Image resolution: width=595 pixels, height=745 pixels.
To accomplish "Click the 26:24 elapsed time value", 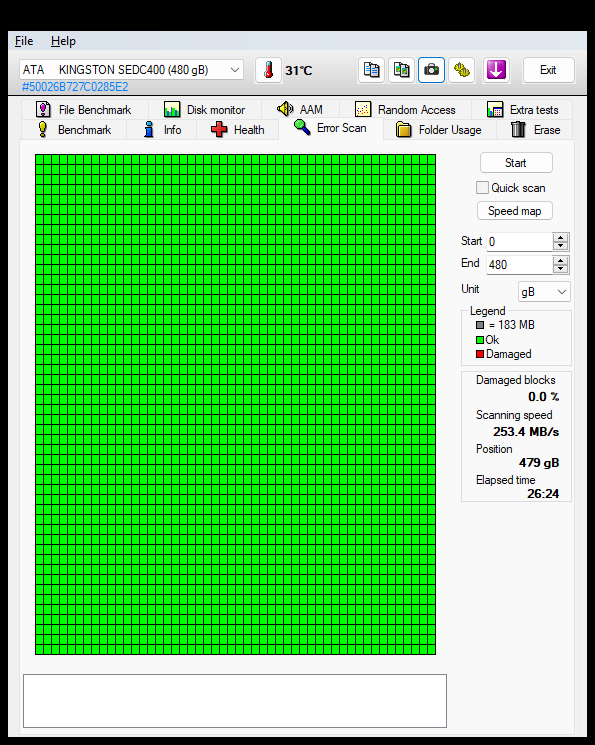I will coord(543,494).
